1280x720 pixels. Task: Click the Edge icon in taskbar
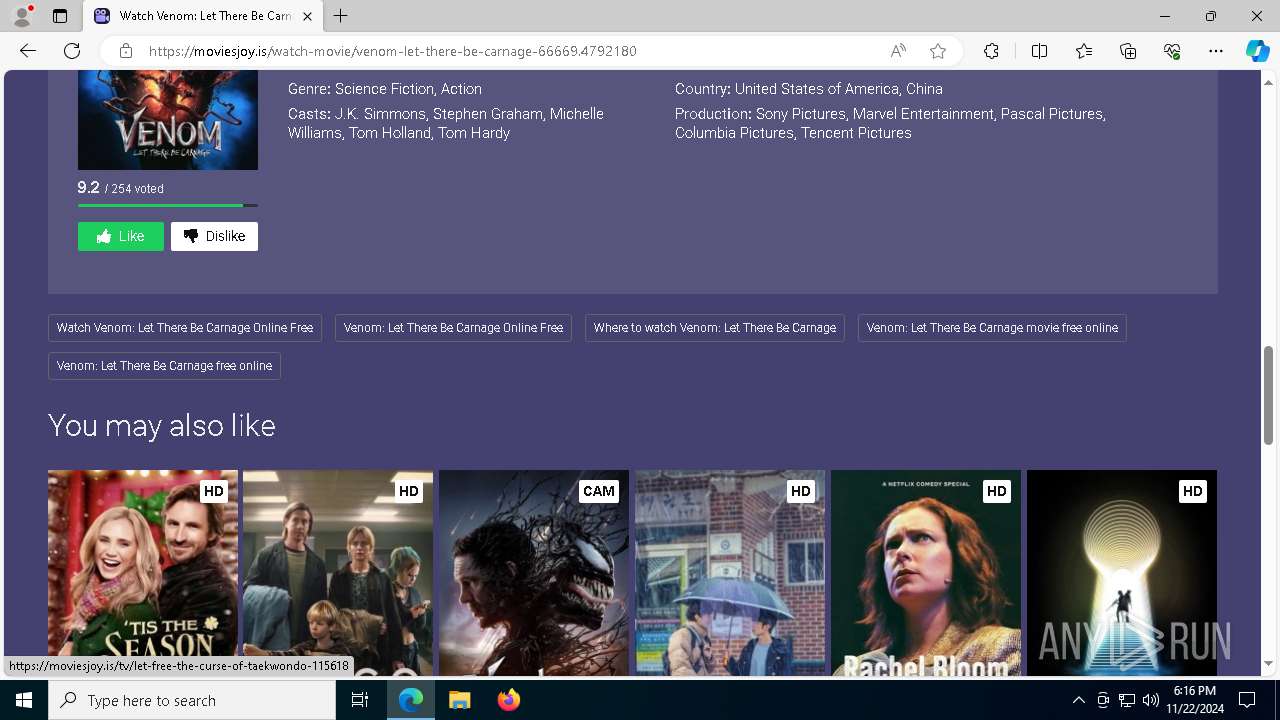point(411,700)
